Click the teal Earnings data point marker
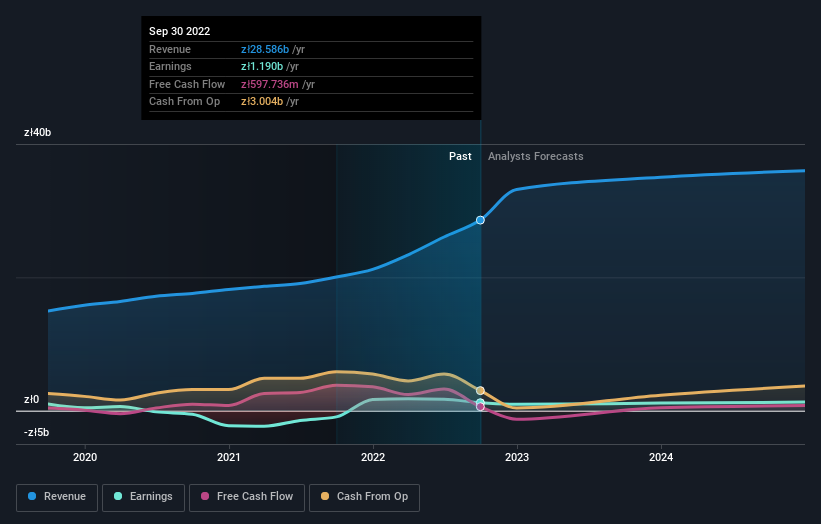This screenshot has height=524, width=821. pyautogui.click(x=480, y=402)
